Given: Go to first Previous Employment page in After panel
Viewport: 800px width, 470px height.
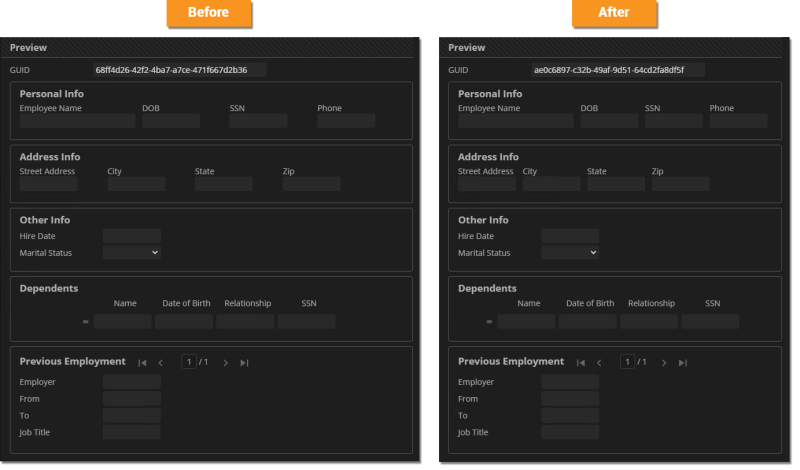Looking at the screenshot, I should point(581,363).
